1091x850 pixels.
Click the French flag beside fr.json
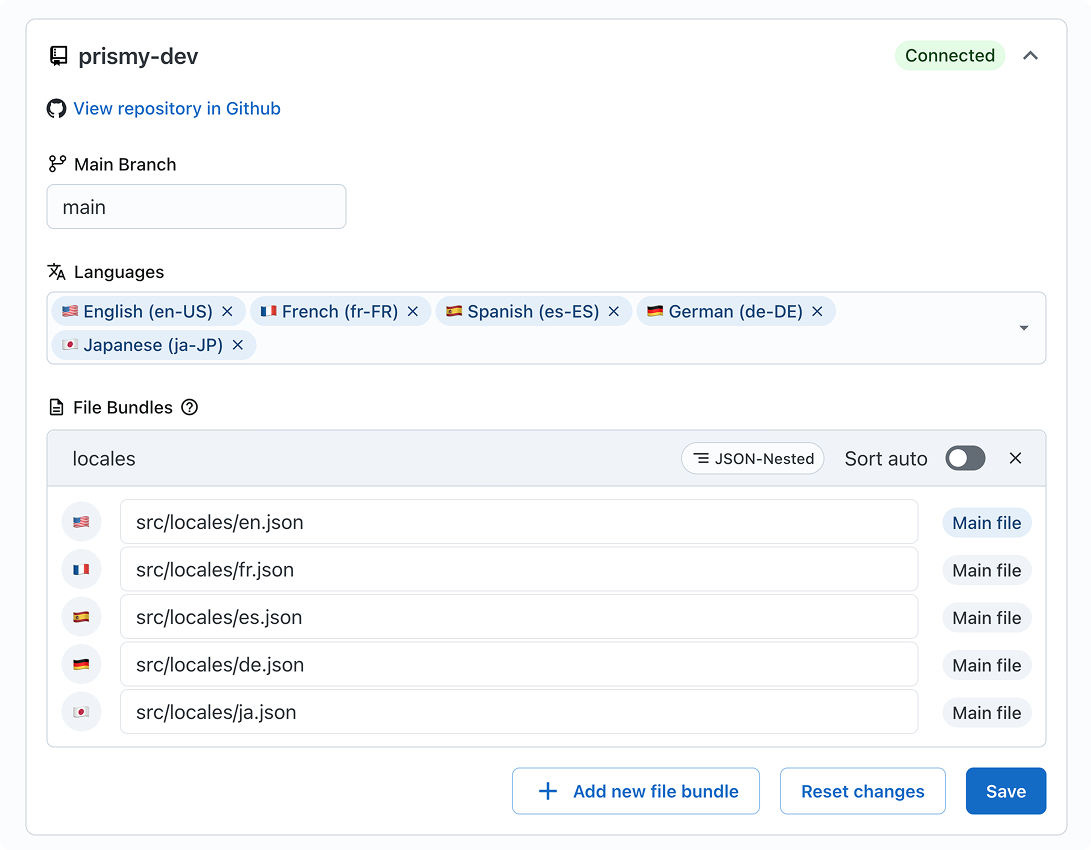[x=81, y=570]
